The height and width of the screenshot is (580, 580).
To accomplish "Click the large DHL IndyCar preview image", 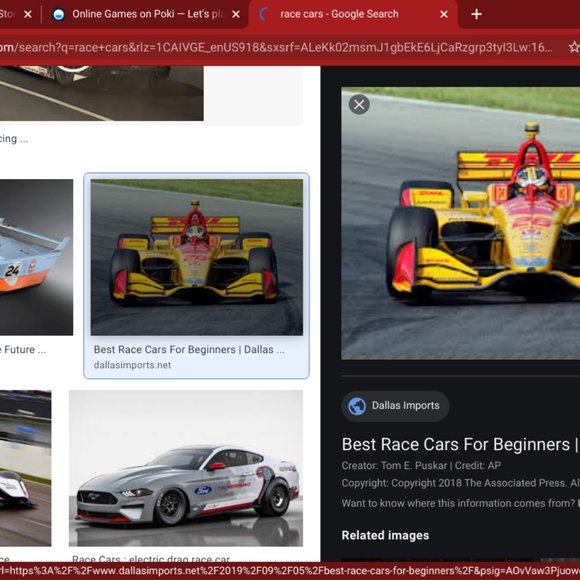I will coord(461,223).
